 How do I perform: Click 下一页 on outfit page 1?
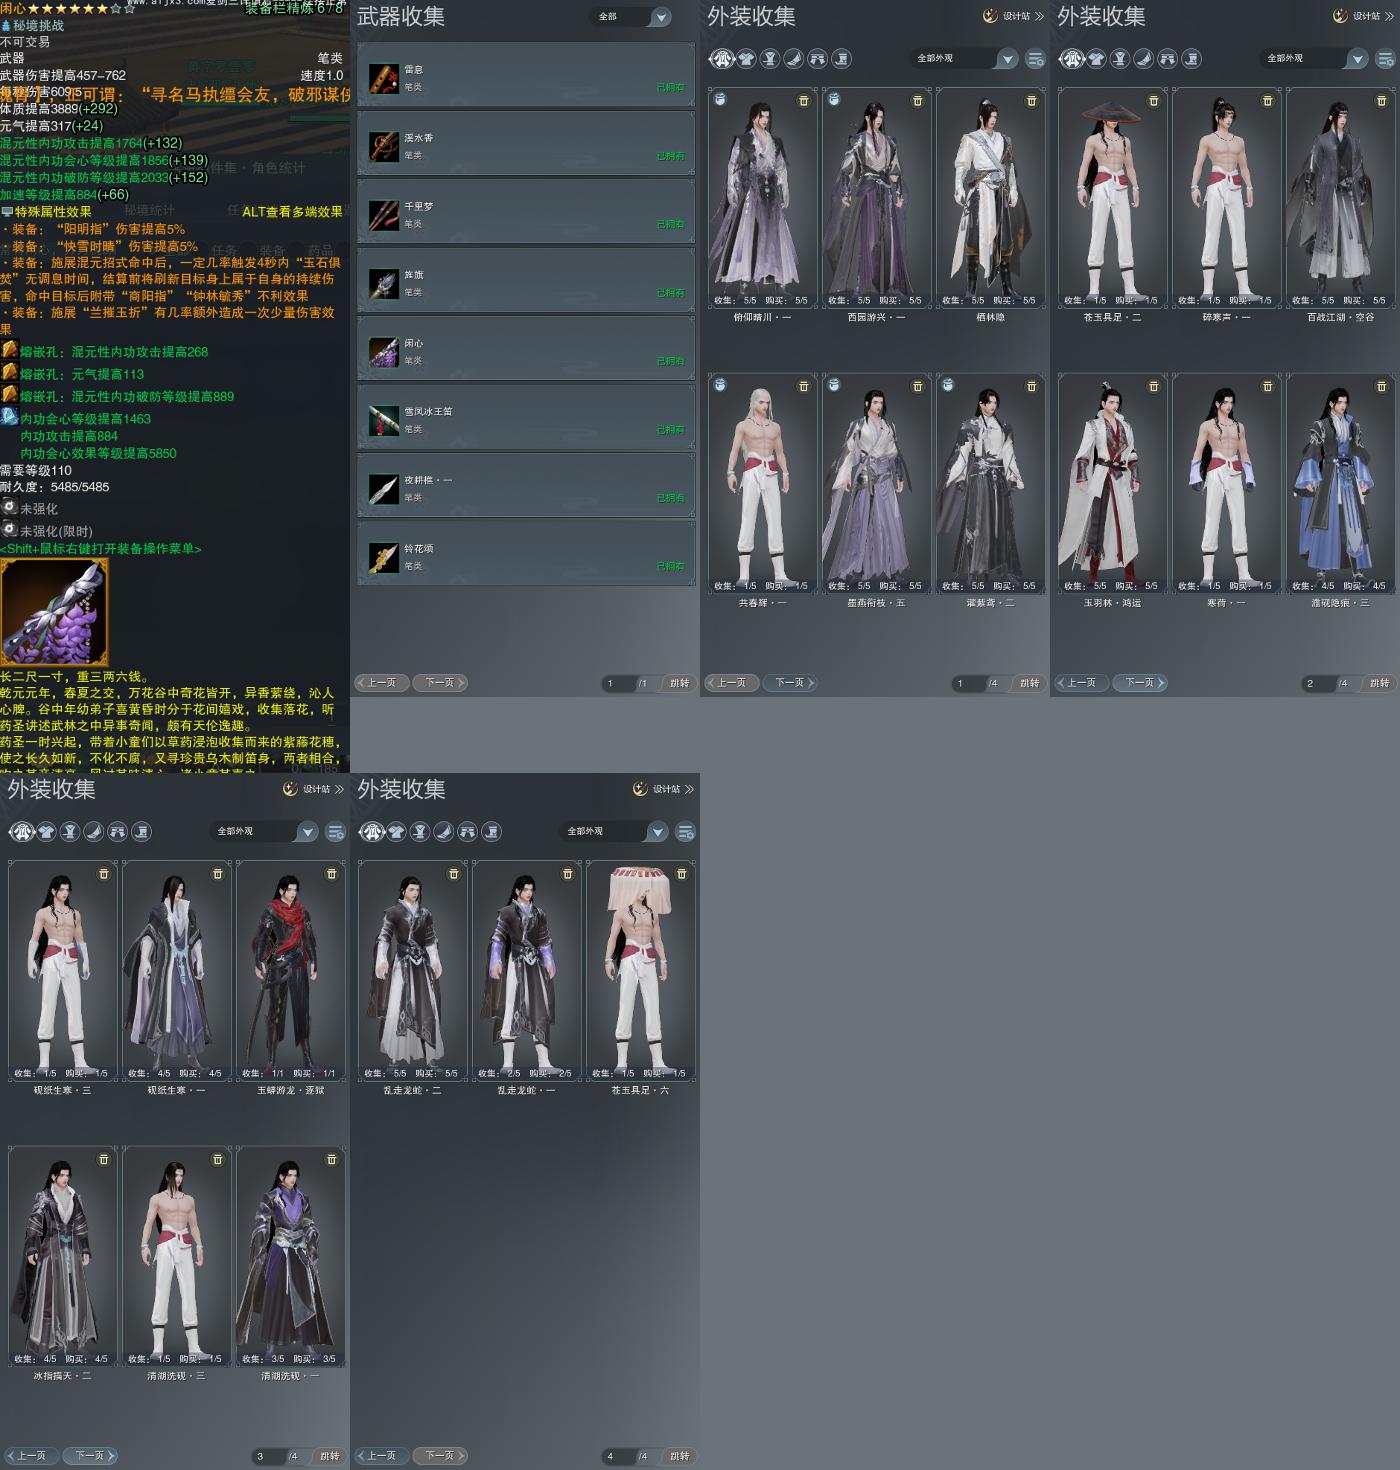[790, 683]
